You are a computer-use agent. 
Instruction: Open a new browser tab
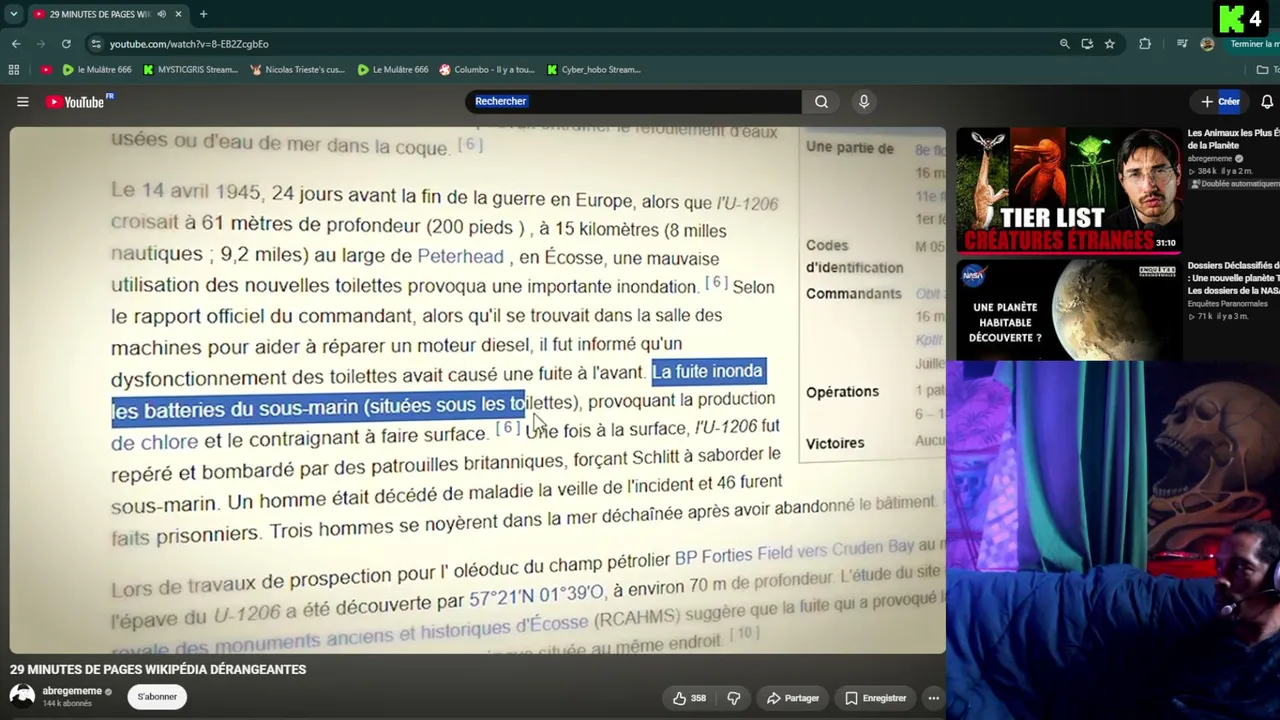(x=203, y=14)
